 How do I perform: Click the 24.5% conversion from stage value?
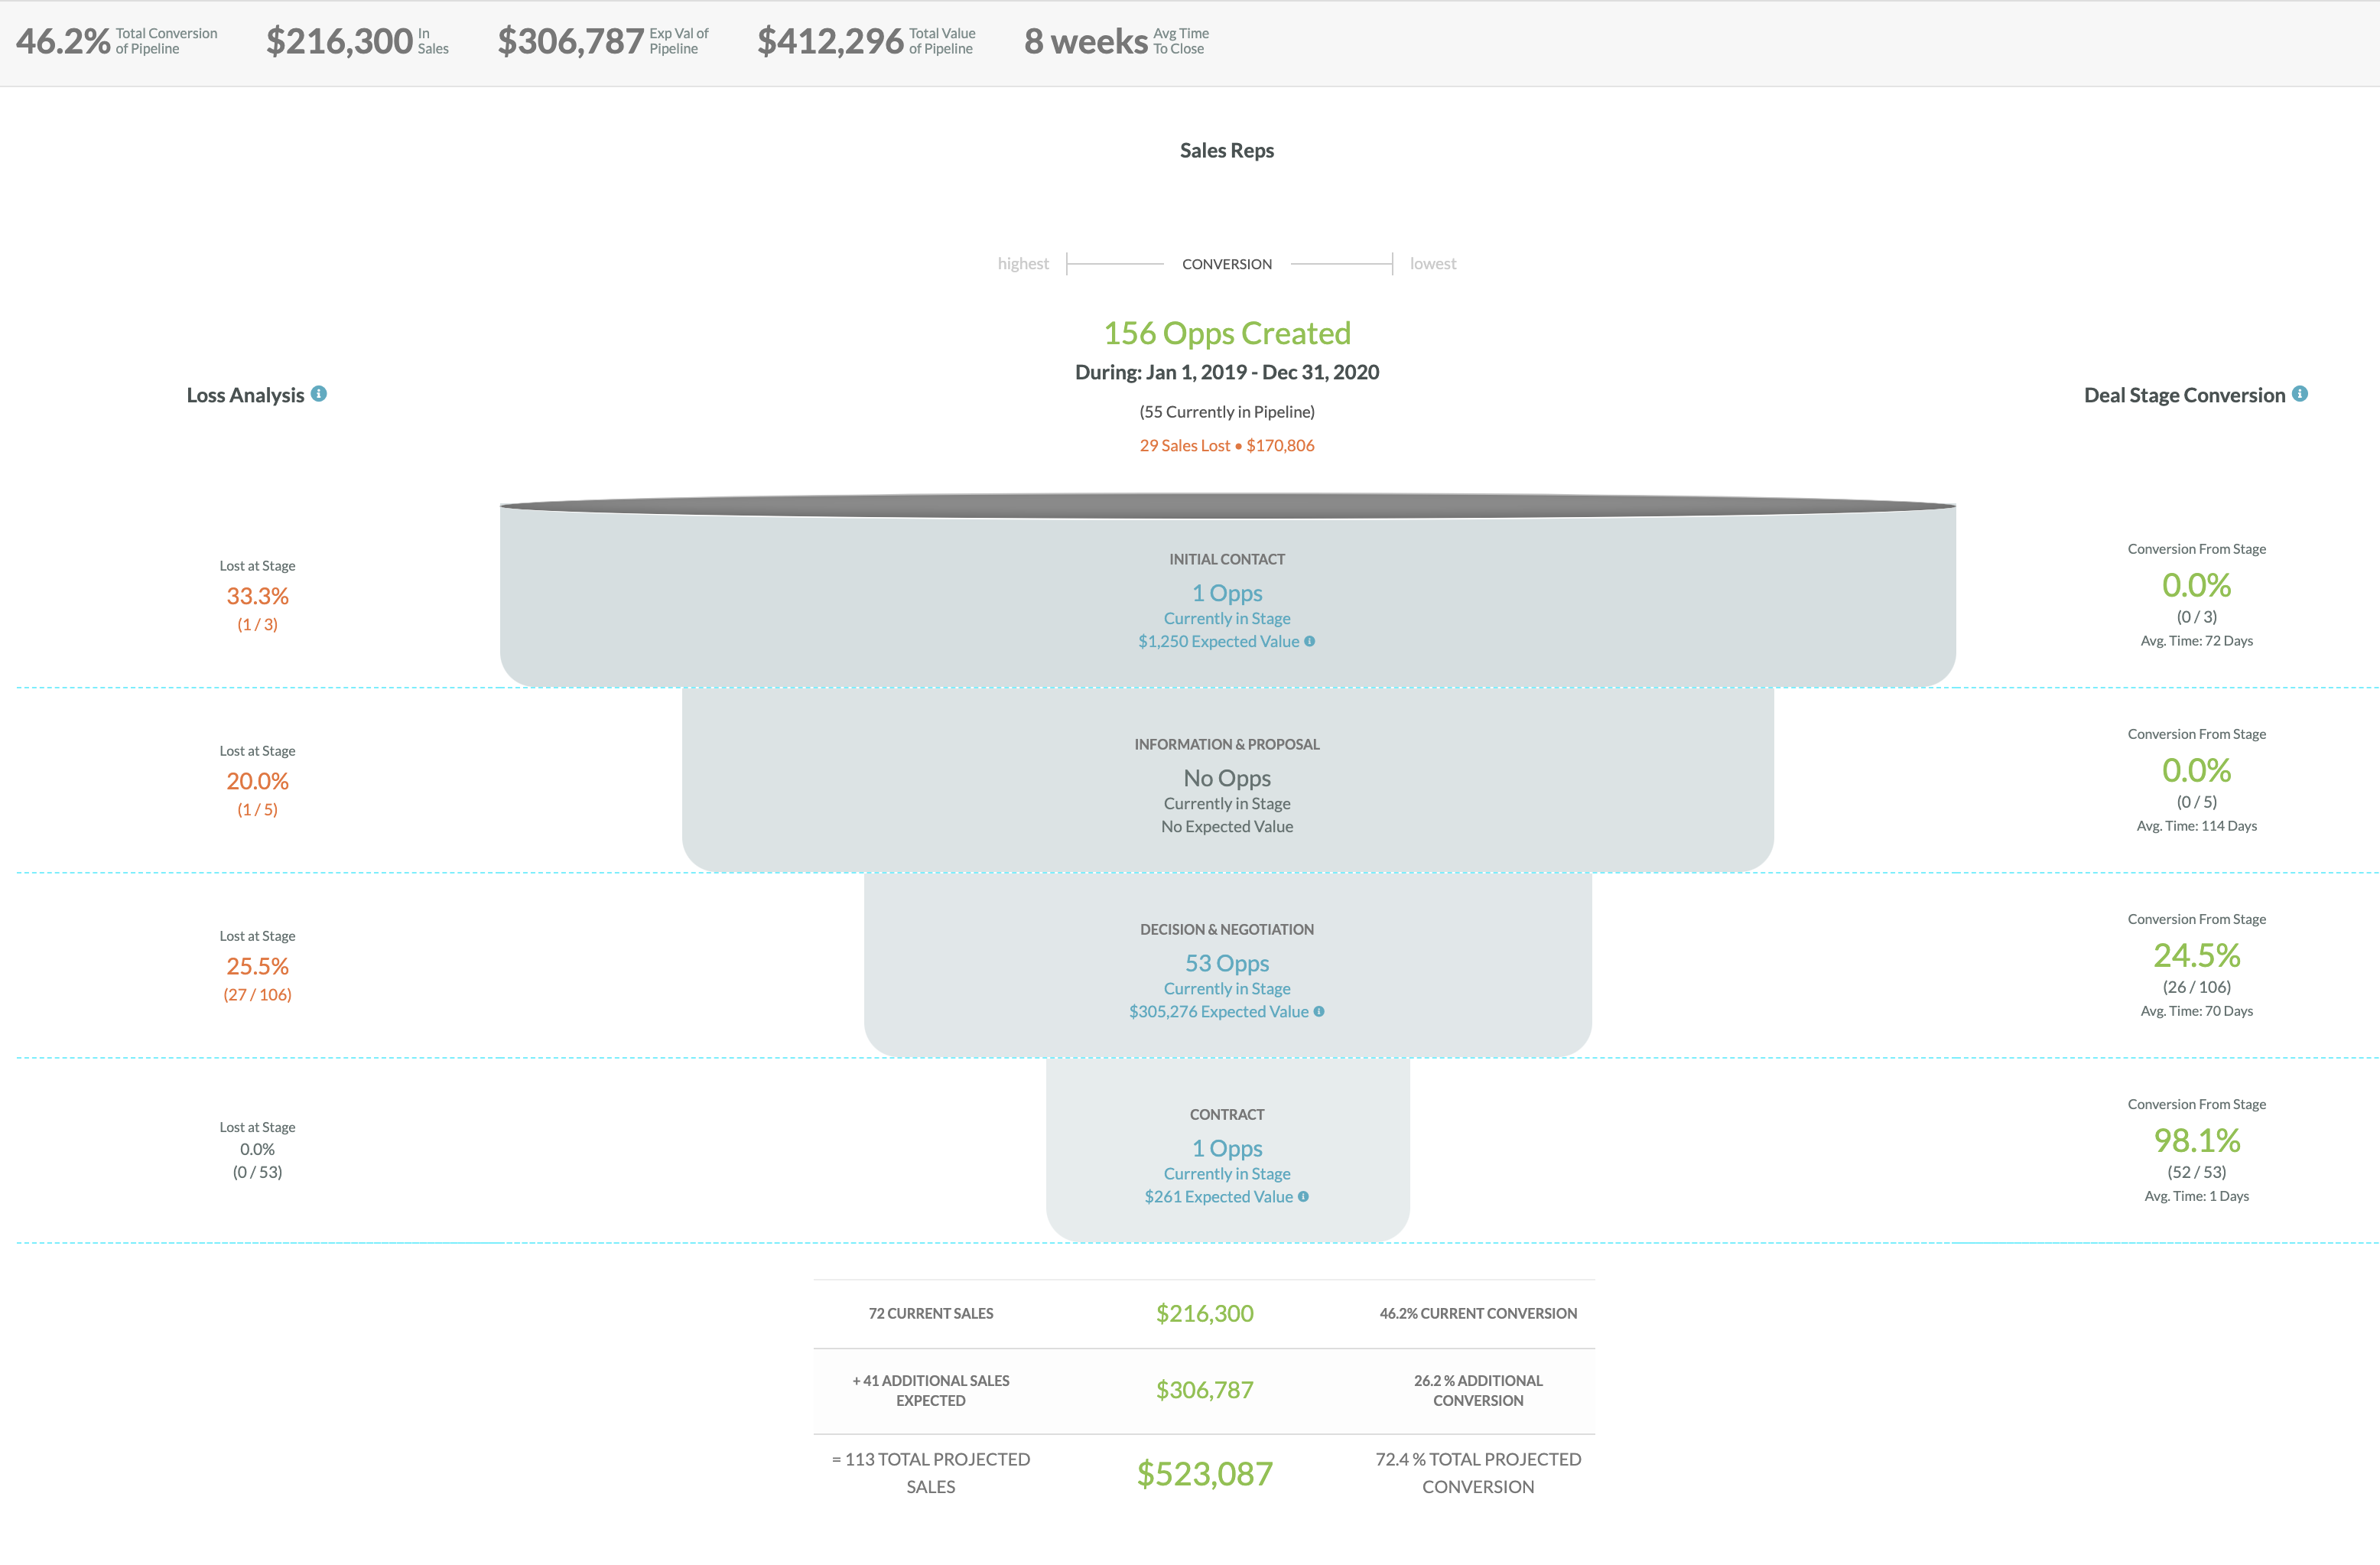(x=2197, y=955)
